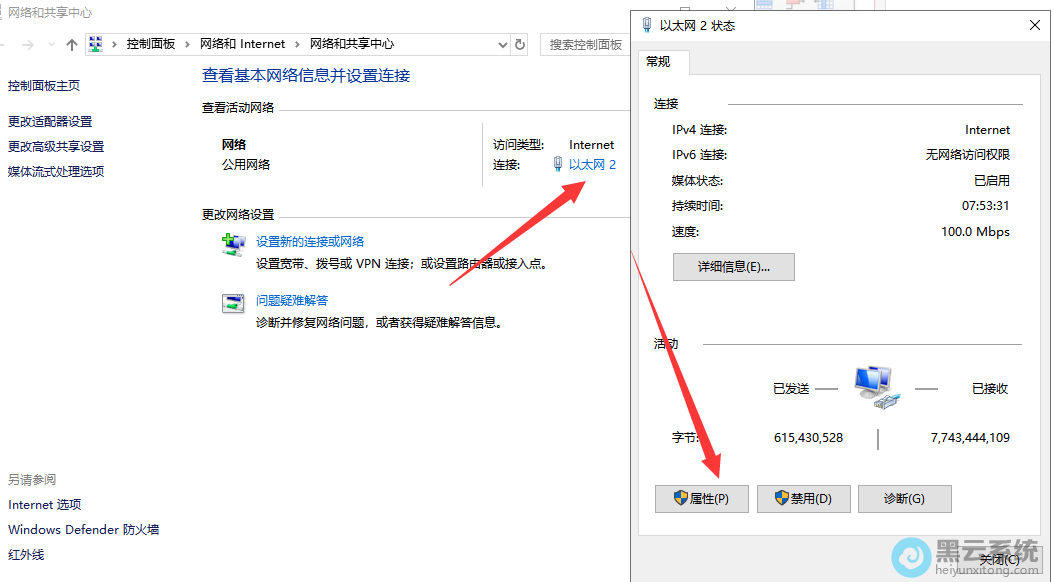This screenshot has width=1054, height=582.
Task: Click the forward navigation arrow
Action: [x=27, y=45]
